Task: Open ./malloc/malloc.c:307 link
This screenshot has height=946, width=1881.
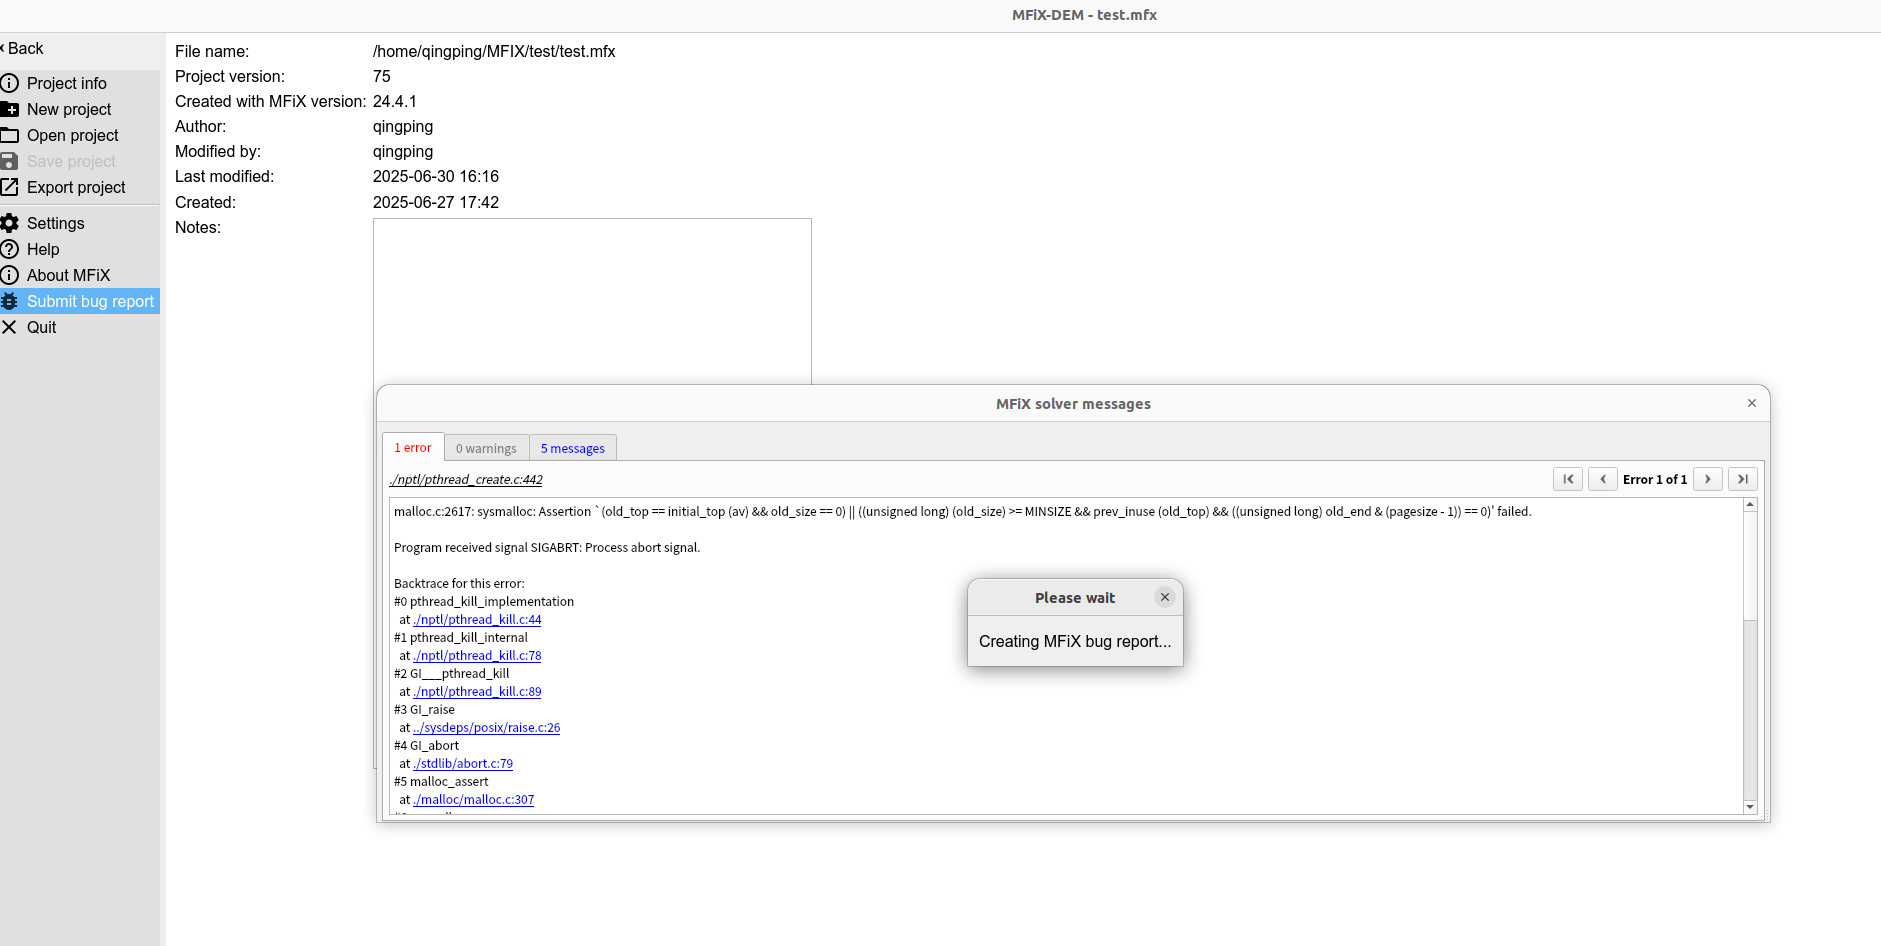Action: click(474, 800)
